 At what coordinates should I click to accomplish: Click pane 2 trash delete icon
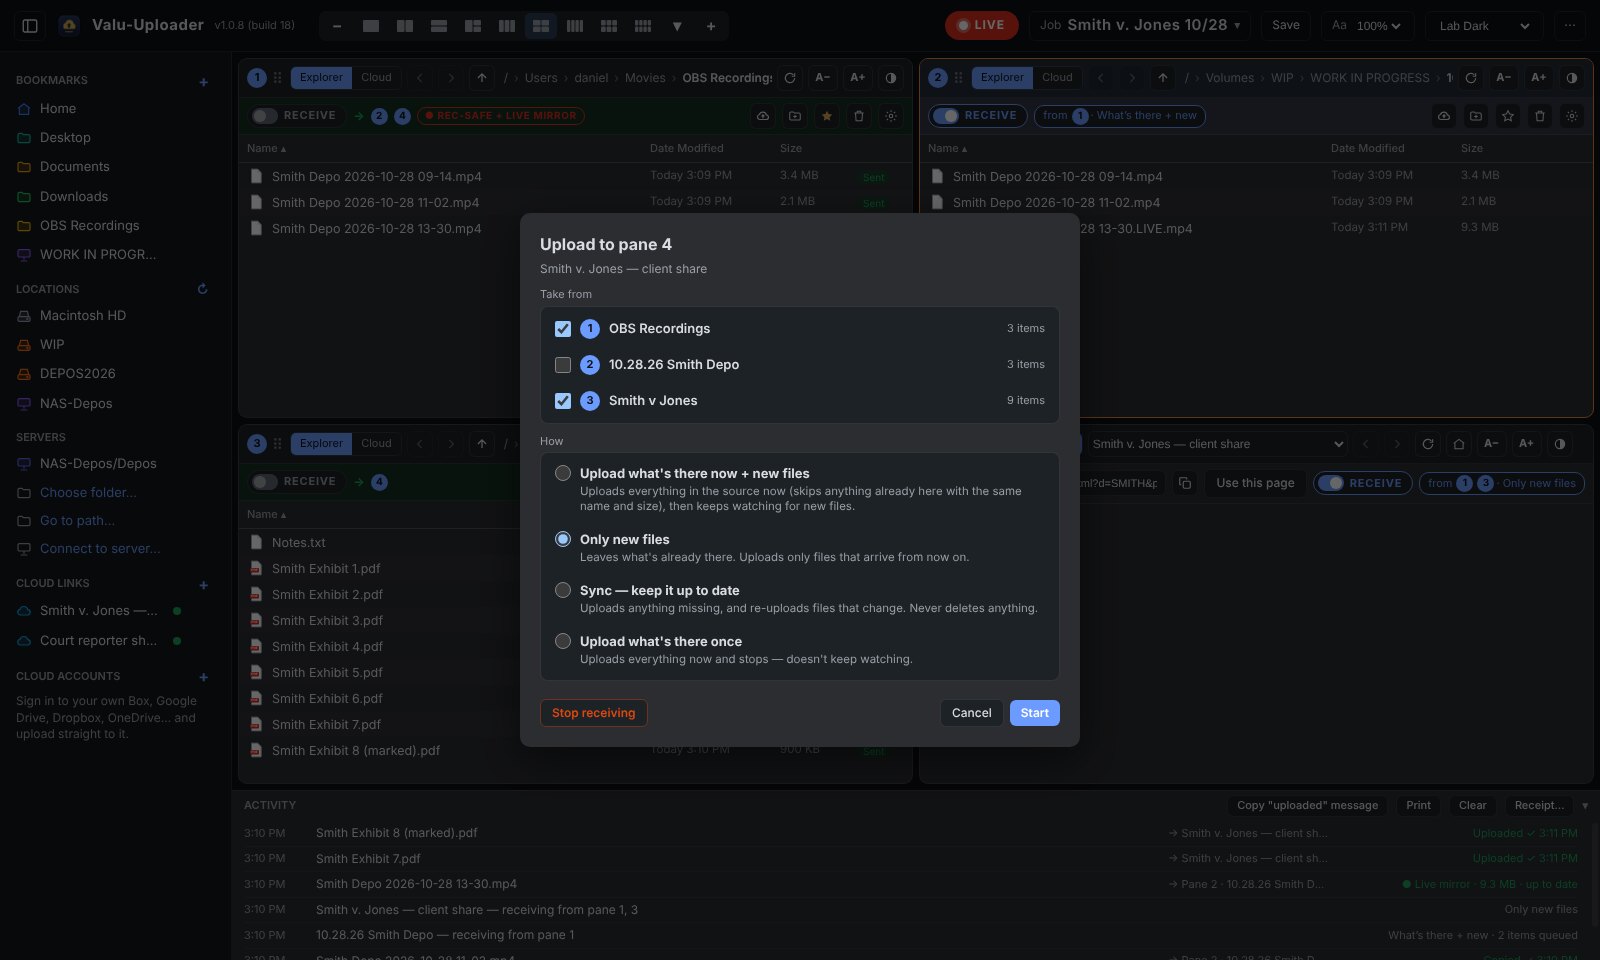click(1540, 116)
